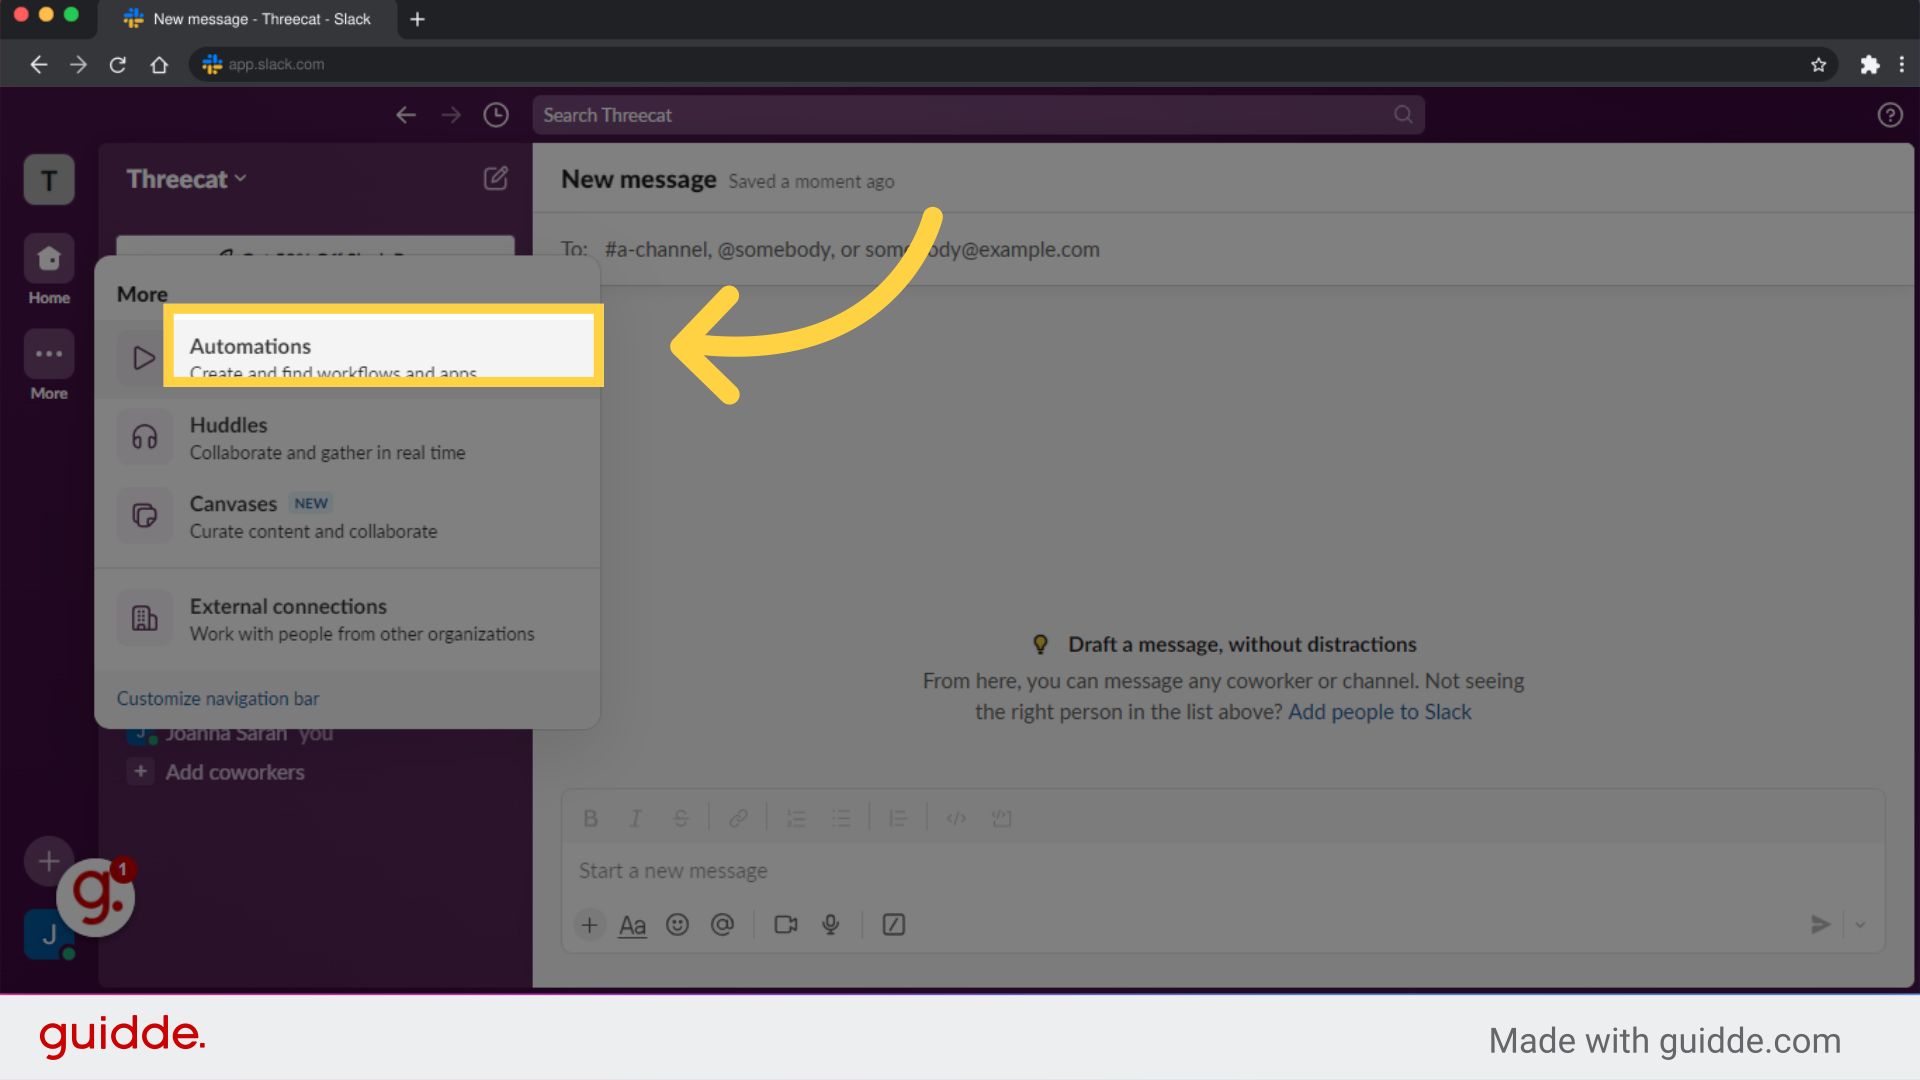Screen dimensions: 1920x1080
Task: Open send options dropdown arrow
Action: point(1860,925)
